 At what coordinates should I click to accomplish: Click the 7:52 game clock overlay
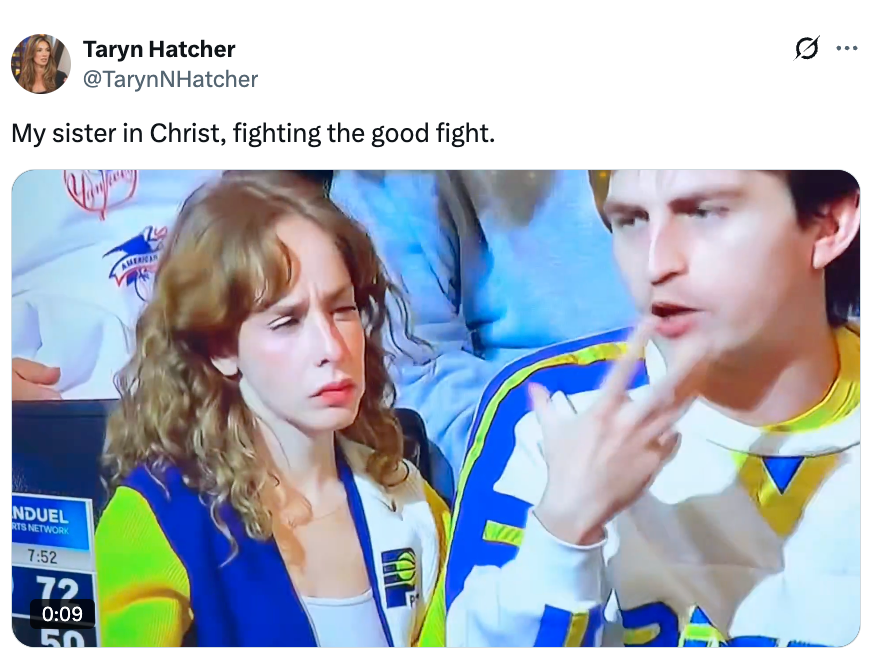tap(42, 557)
